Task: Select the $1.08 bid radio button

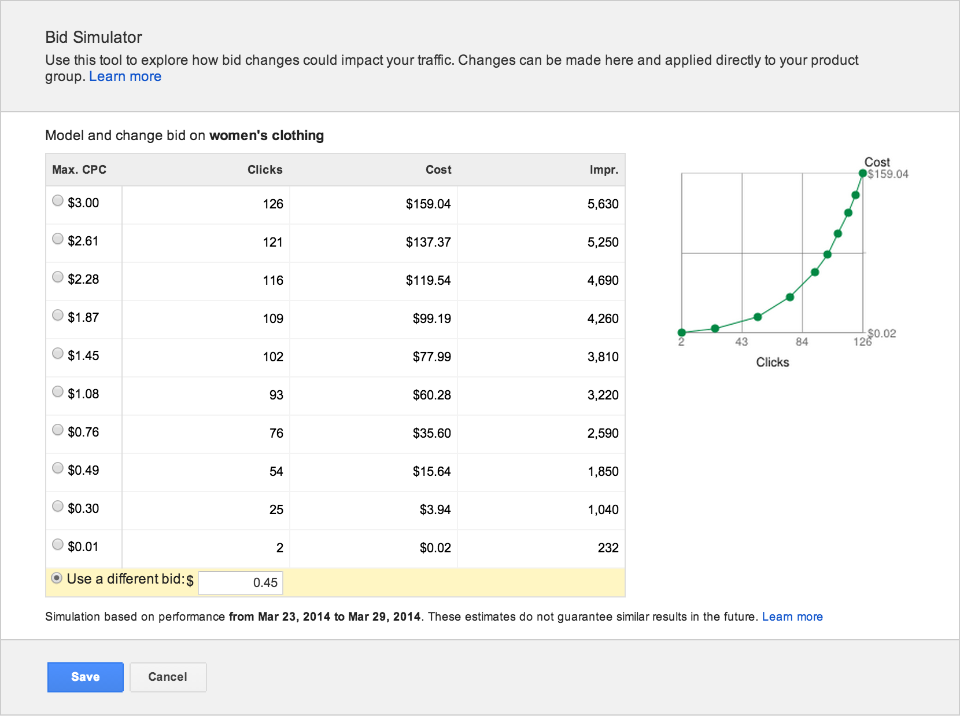Action: coord(58,391)
